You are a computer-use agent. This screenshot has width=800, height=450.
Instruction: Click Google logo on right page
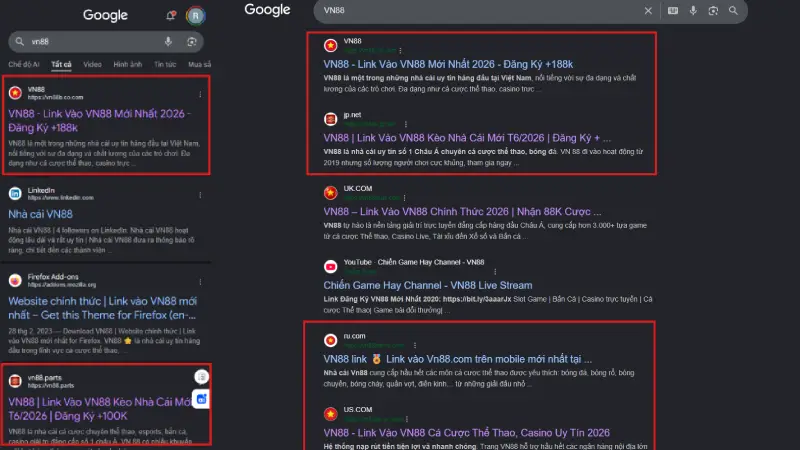click(267, 10)
